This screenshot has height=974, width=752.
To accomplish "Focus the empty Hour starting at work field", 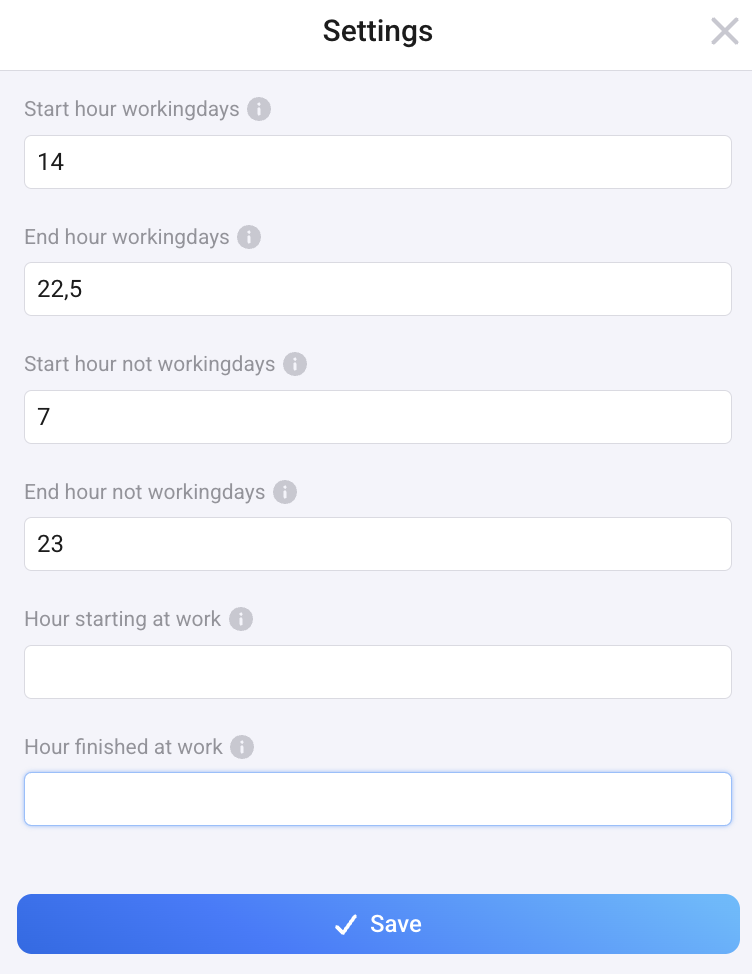I will coord(378,672).
